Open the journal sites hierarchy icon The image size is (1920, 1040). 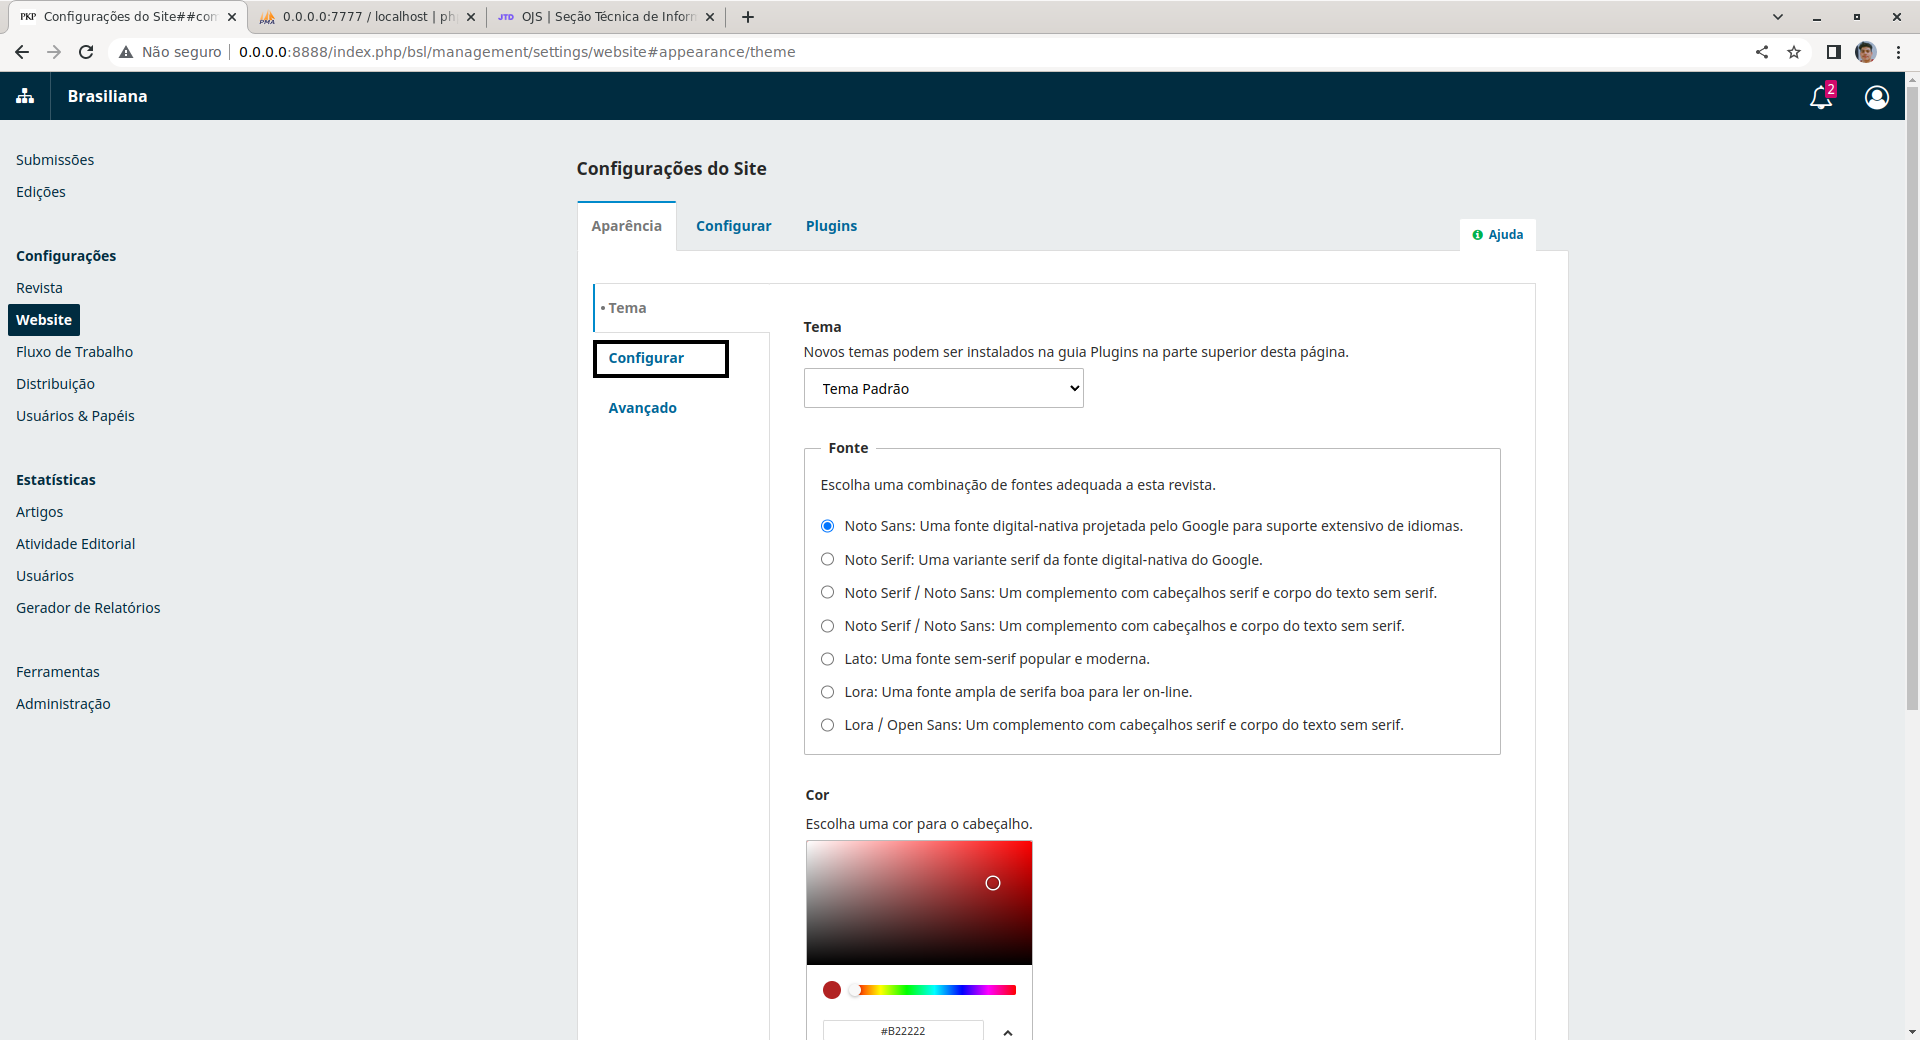coord(25,96)
